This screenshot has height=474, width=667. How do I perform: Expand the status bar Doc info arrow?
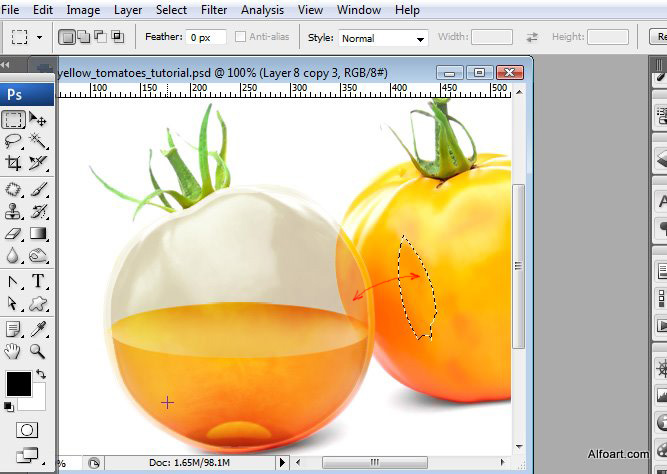pos(282,463)
